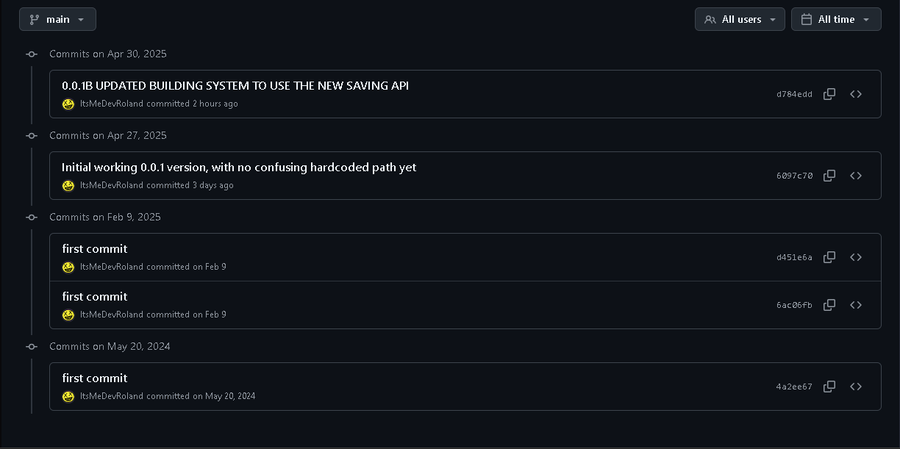
Task: Click ItsMeDevRoland author name on 6097c70 commit
Action: (111, 185)
